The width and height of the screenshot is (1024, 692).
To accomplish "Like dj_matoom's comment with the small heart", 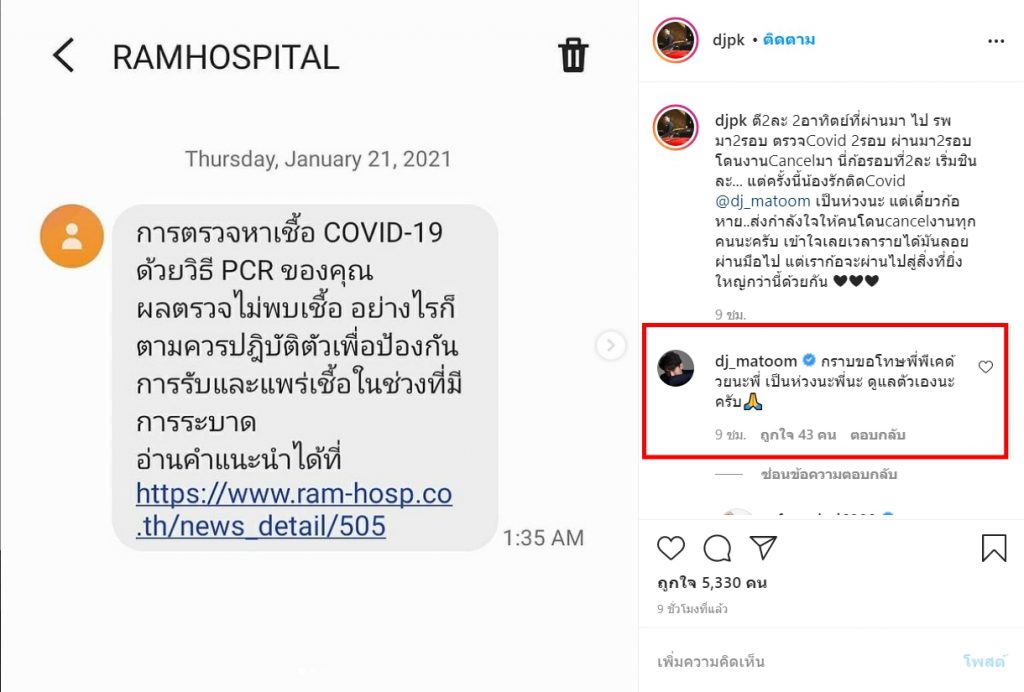I will point(985,367).
